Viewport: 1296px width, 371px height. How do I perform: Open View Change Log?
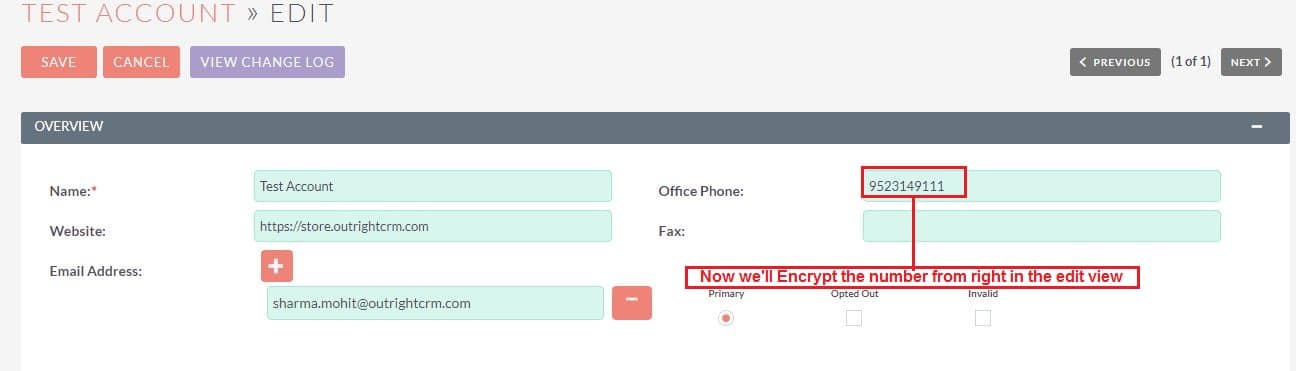tap(267, 62)
